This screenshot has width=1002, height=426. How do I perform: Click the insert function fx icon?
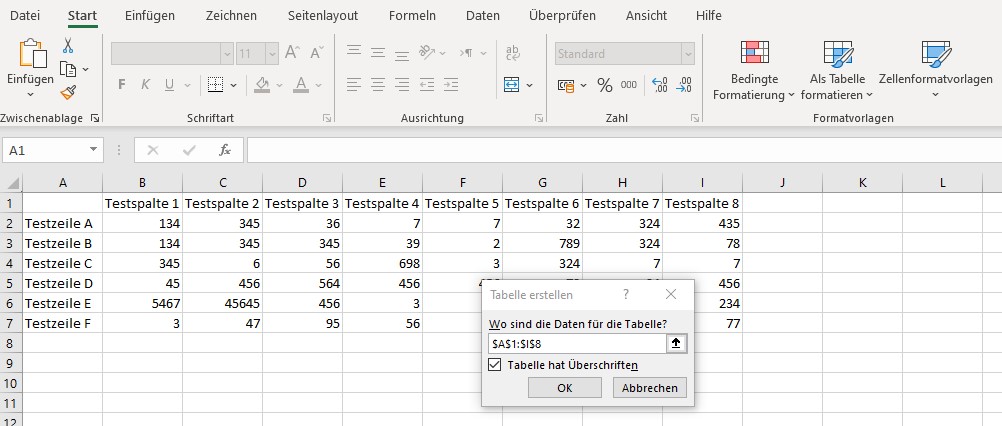(x=225, y=150)
